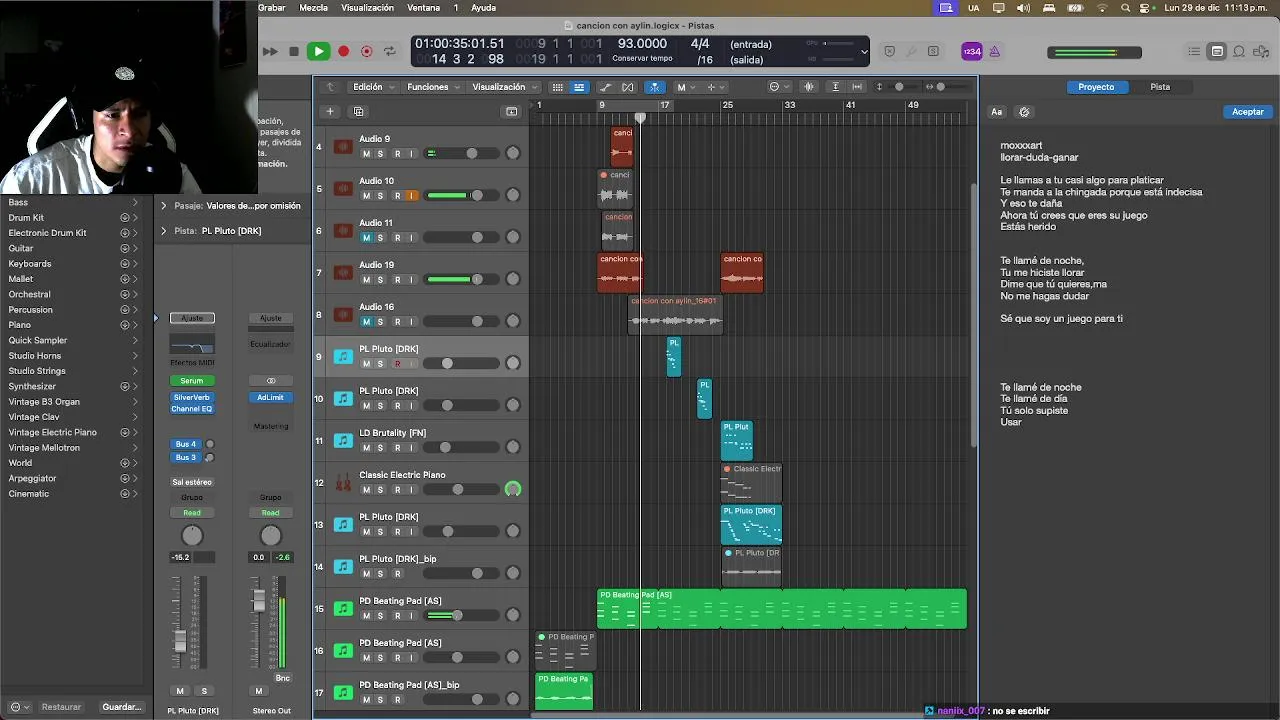
Task: Click the Guardar button in library
Action: pyautogui.click(x=122, y=707)
